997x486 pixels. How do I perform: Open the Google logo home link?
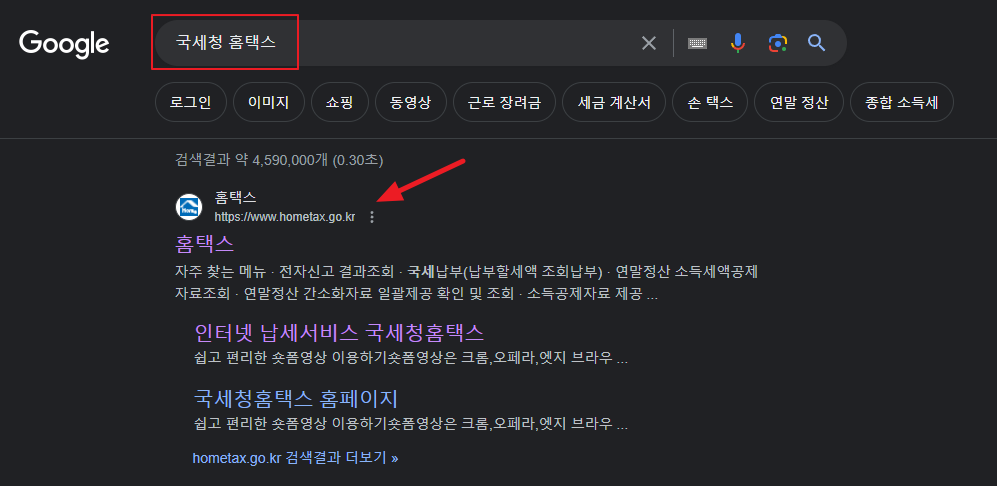click(64, 43)
